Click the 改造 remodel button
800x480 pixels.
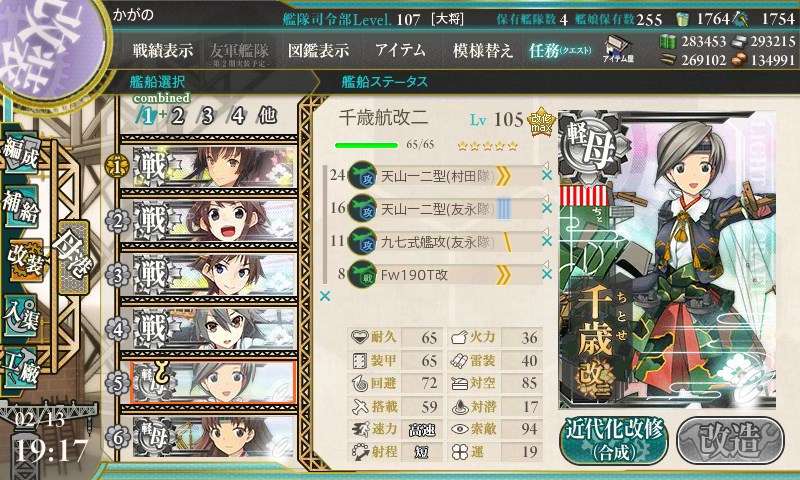pos(730,441)
